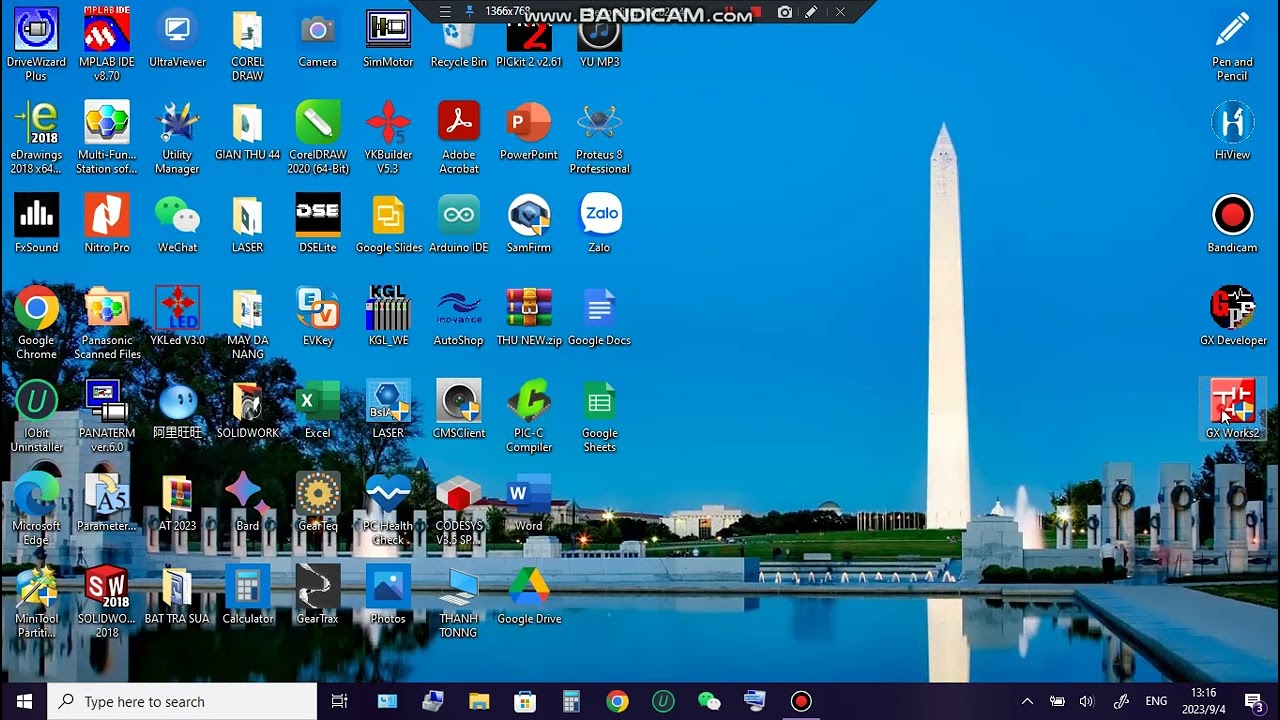Launch IObit Uninstaller from the desktop
Image resolution: width=1280 pixels, height=720 pixels.
point(36,417)
